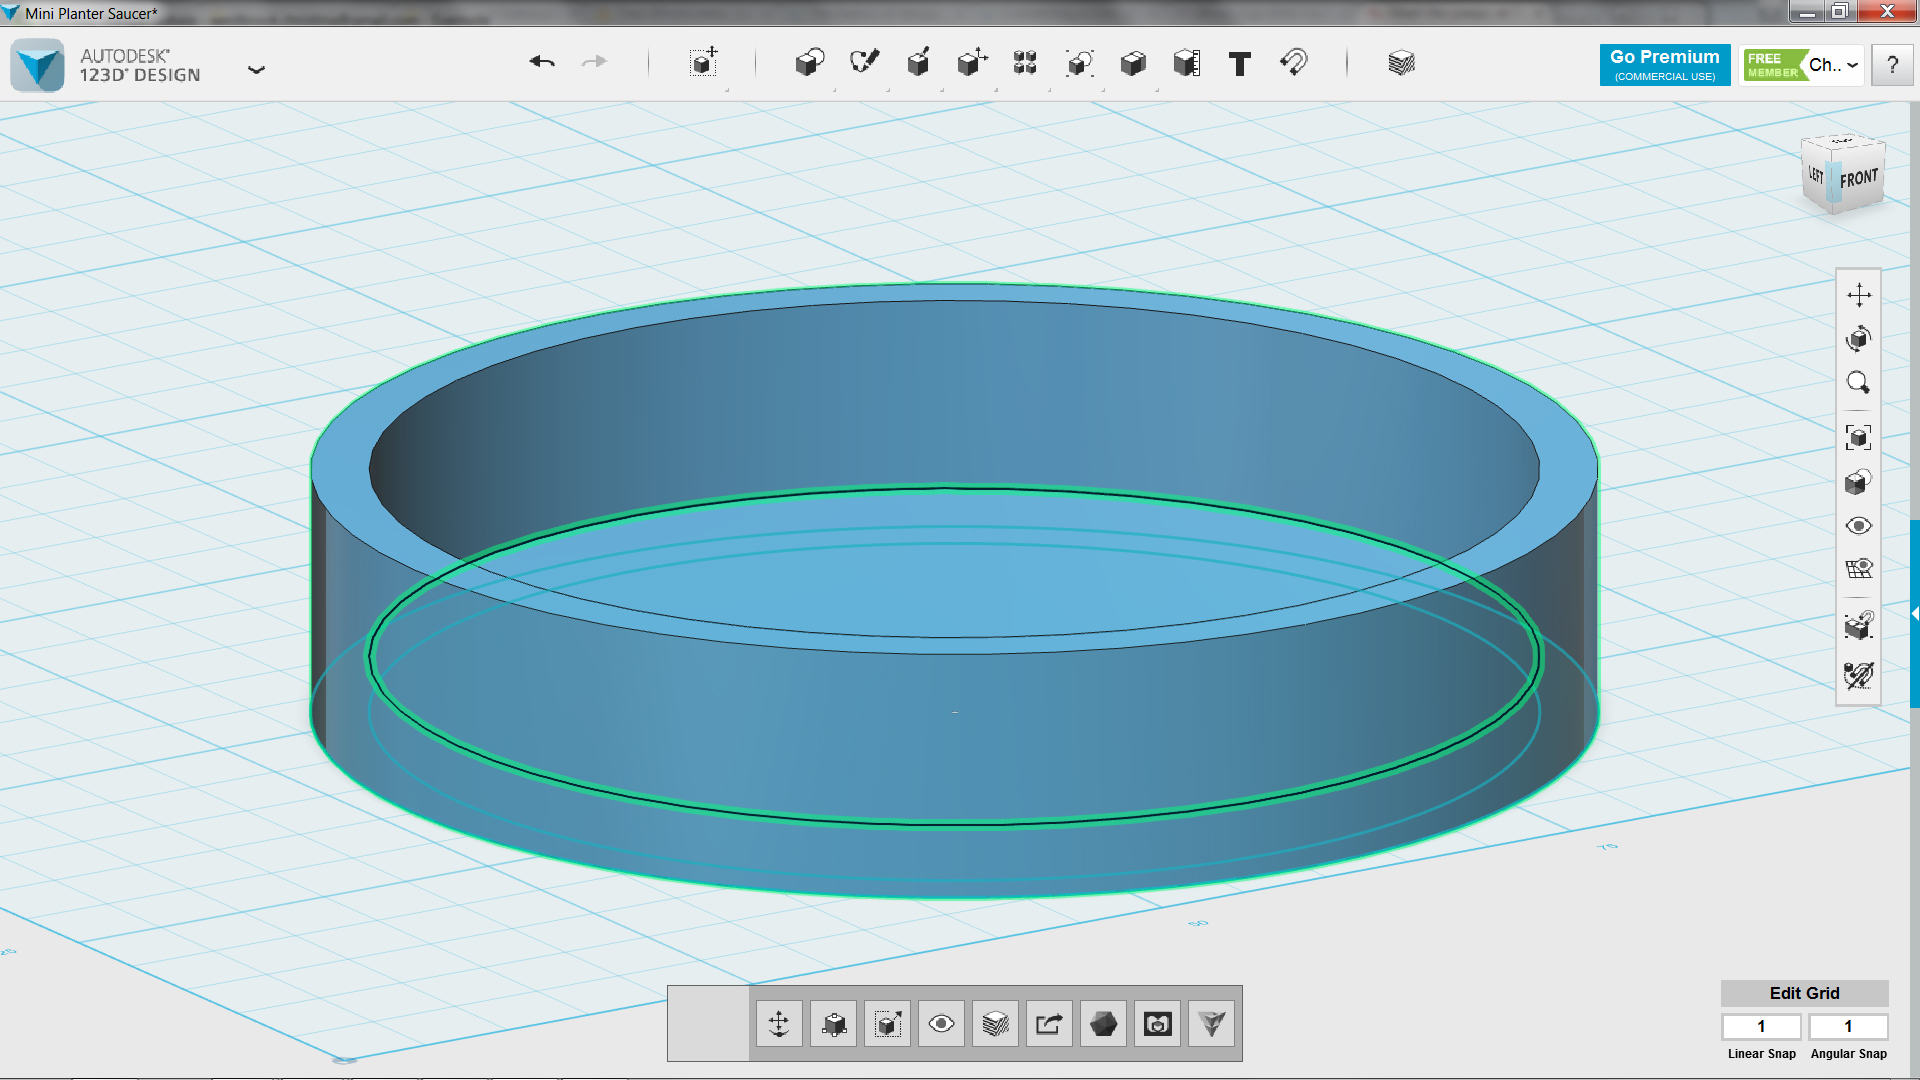Viewport: 1920px width, 1080px height.
Task: Expand the right side panel arrow
Action: [1915, 614]
